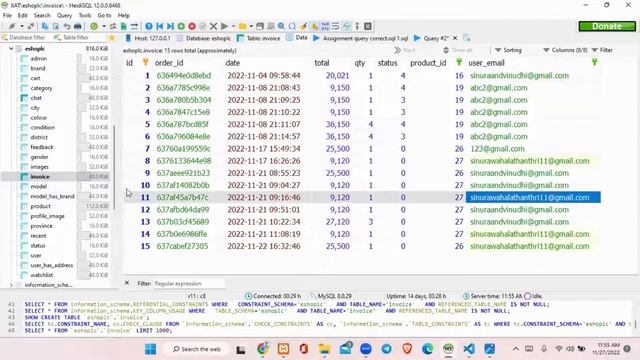The image size is (640, 360).
Task: Click the green Donate button
Action: 607,26
